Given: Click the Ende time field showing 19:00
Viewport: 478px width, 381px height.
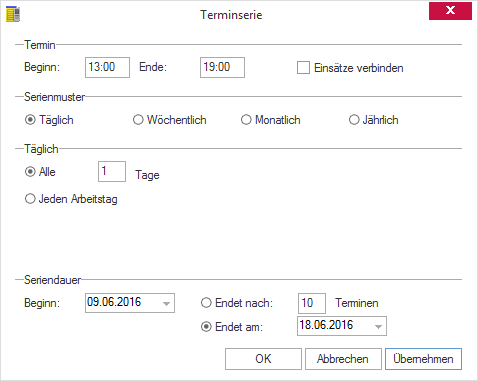Looking at the screenshot, I should [x=222, y=67].
